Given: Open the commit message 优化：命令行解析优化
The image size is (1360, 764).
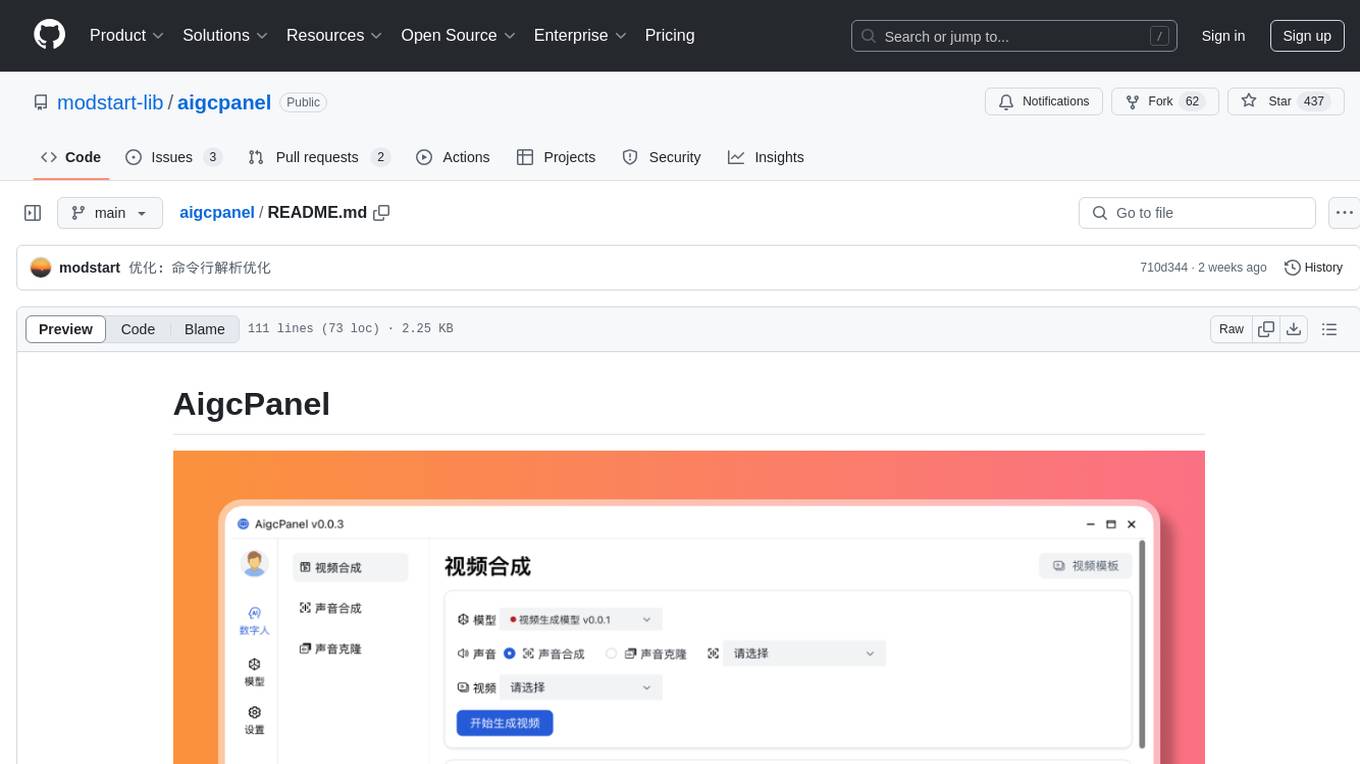Looking at the screenshot, I should pos(200,268).
